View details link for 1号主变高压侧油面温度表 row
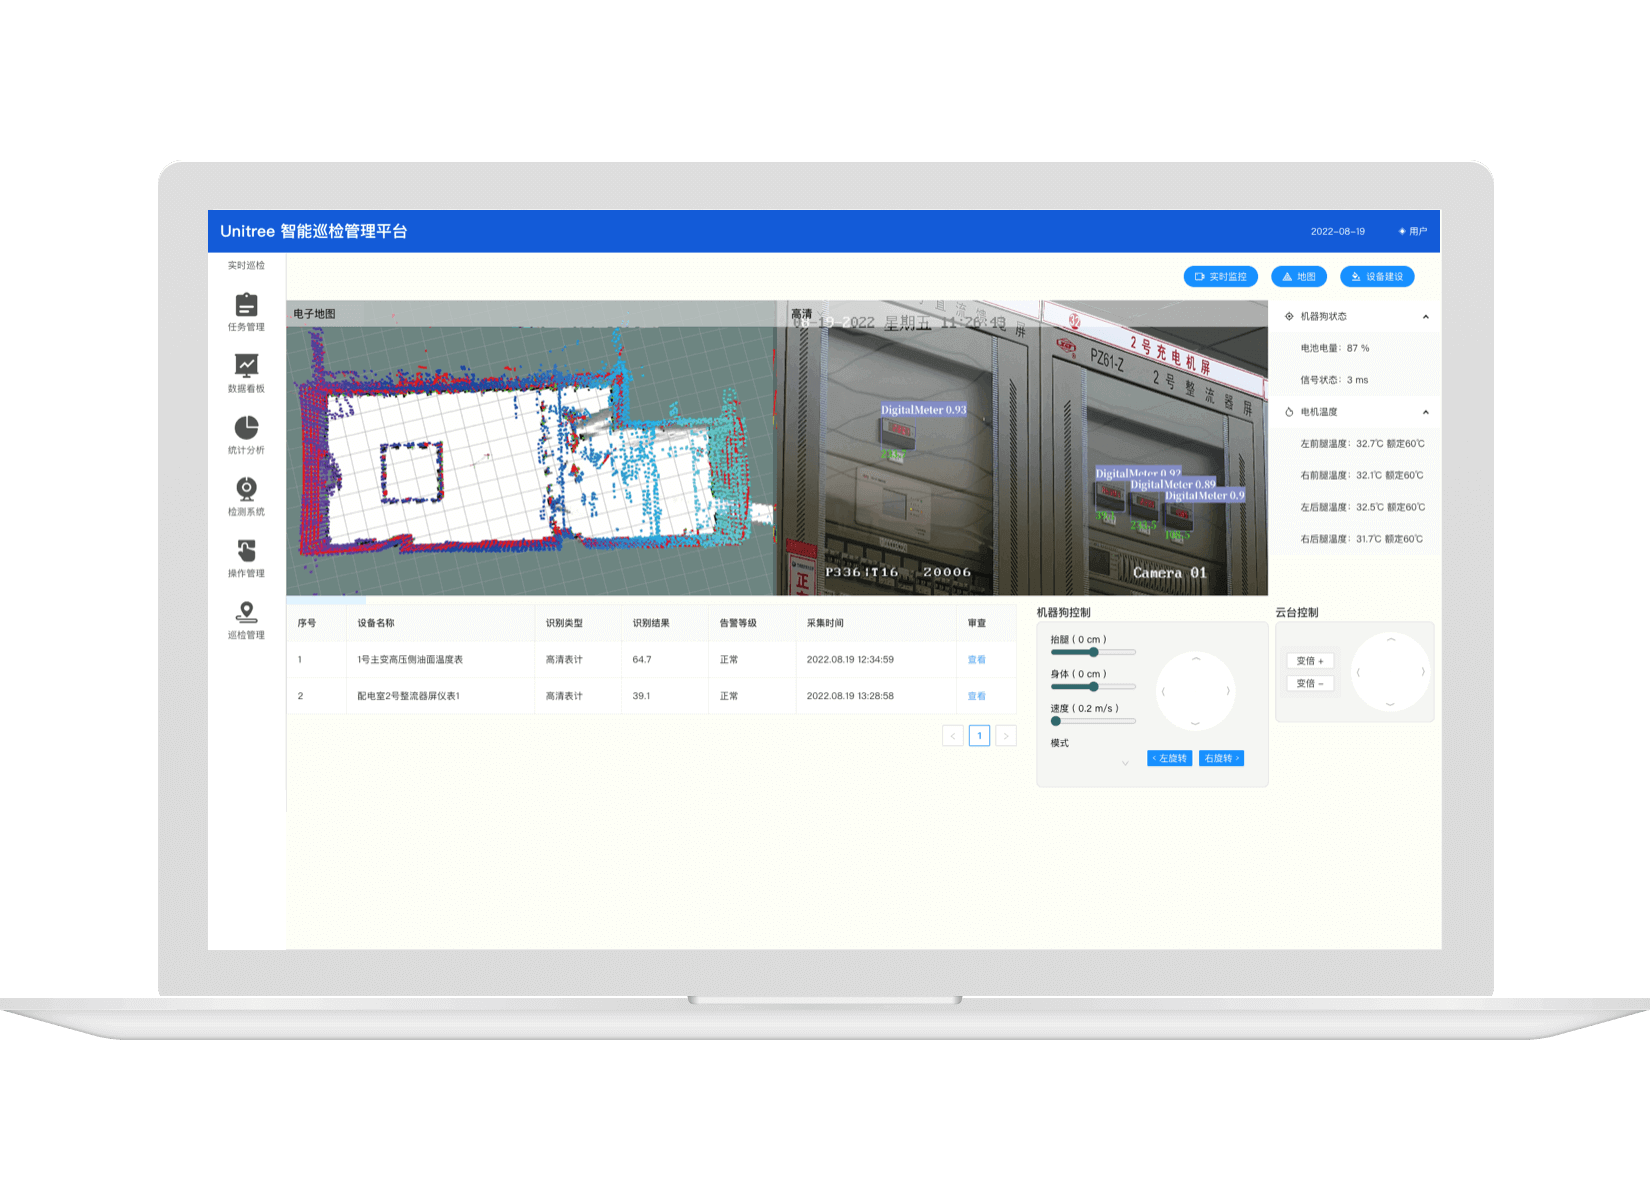 [x=976, y=660]
